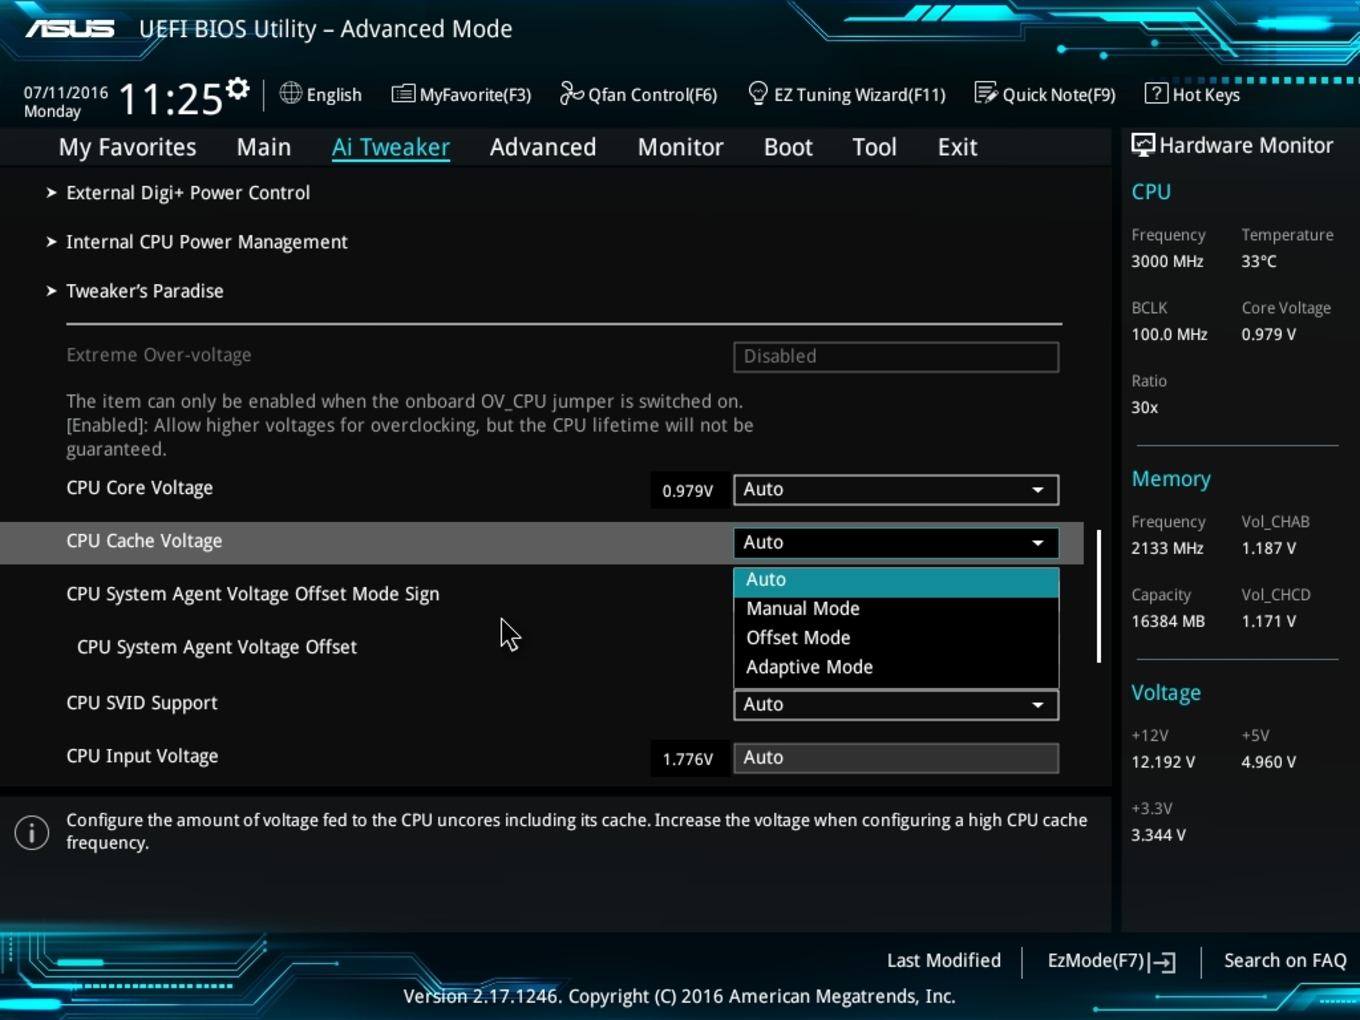Click the Hot Keys question mark icon

click(1156, 93)
